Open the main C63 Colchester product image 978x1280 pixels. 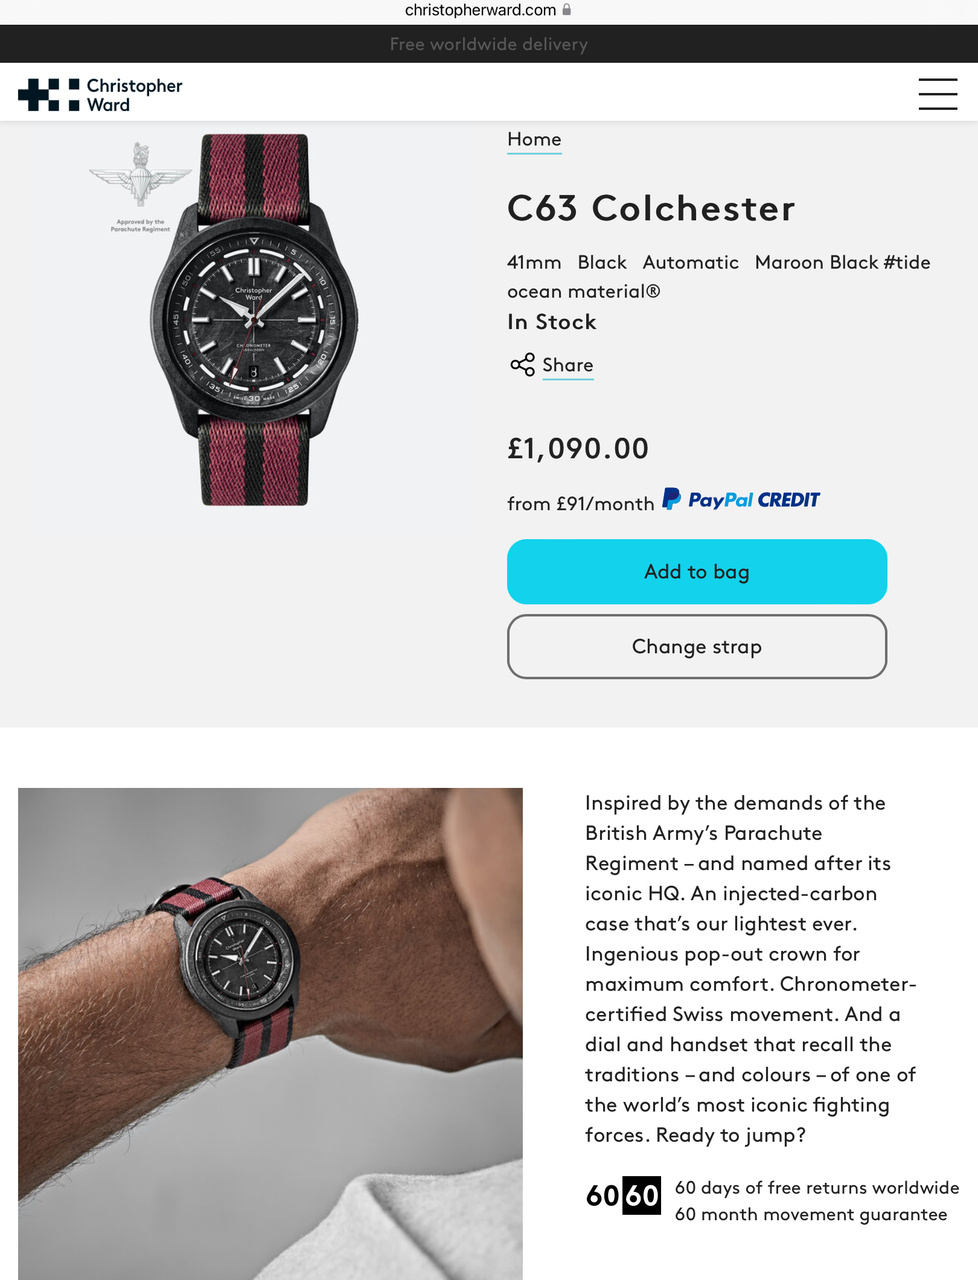pos(254,320)
